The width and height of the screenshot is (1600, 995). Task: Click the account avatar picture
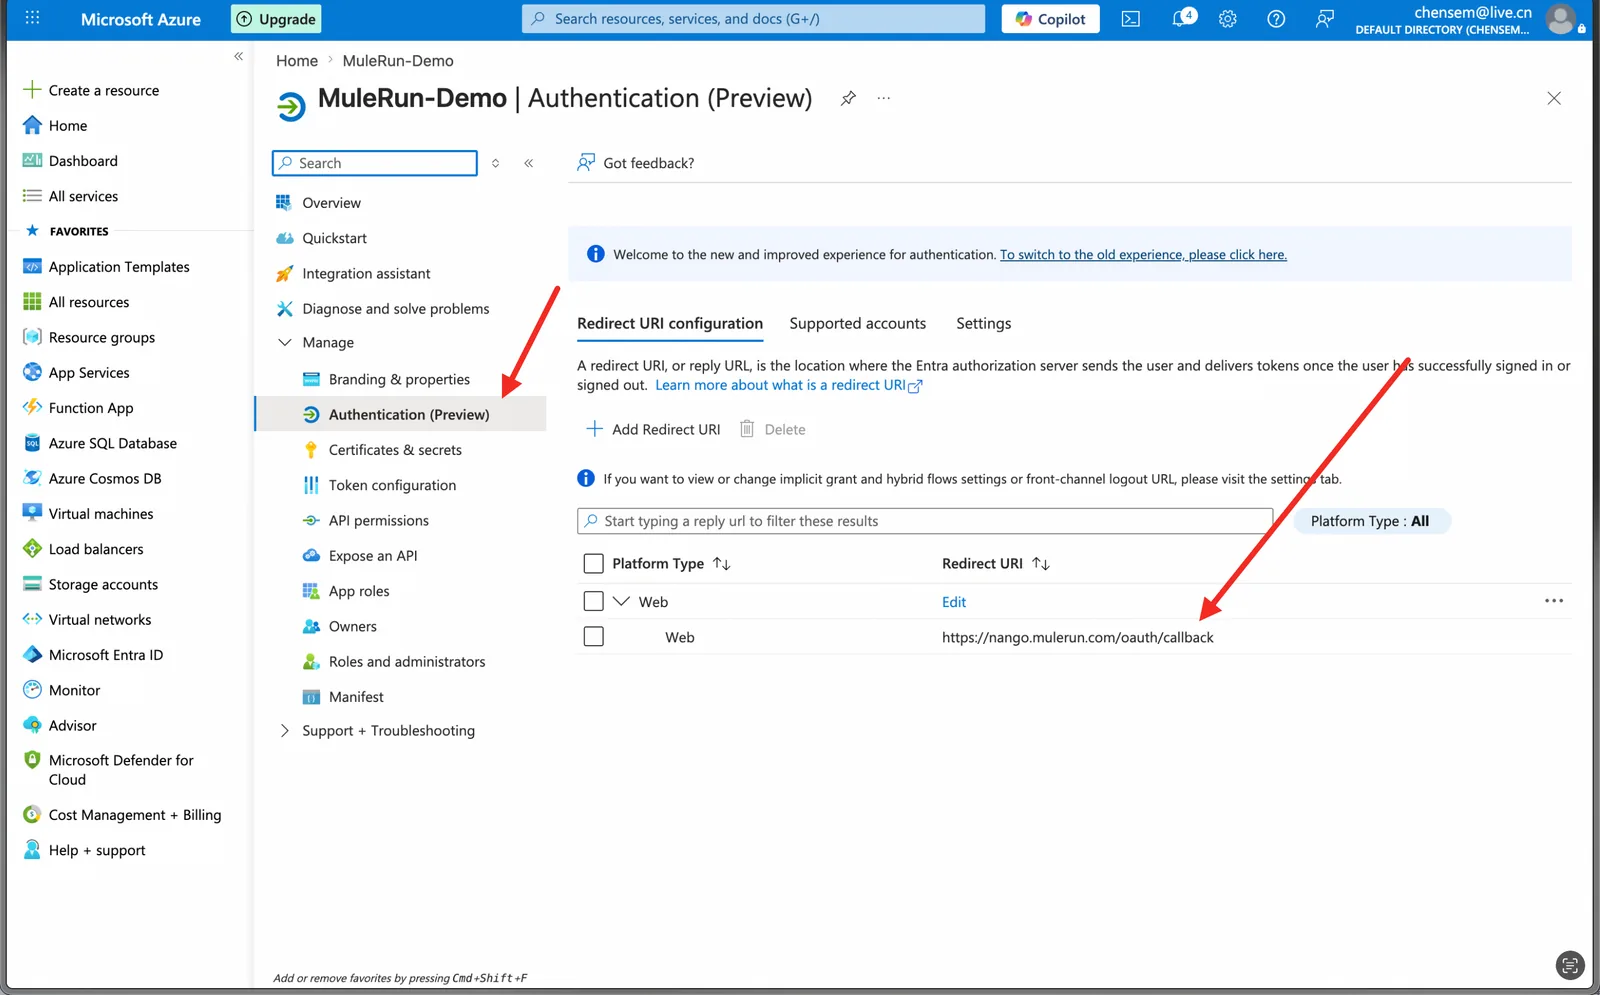tap(1561, 19)
